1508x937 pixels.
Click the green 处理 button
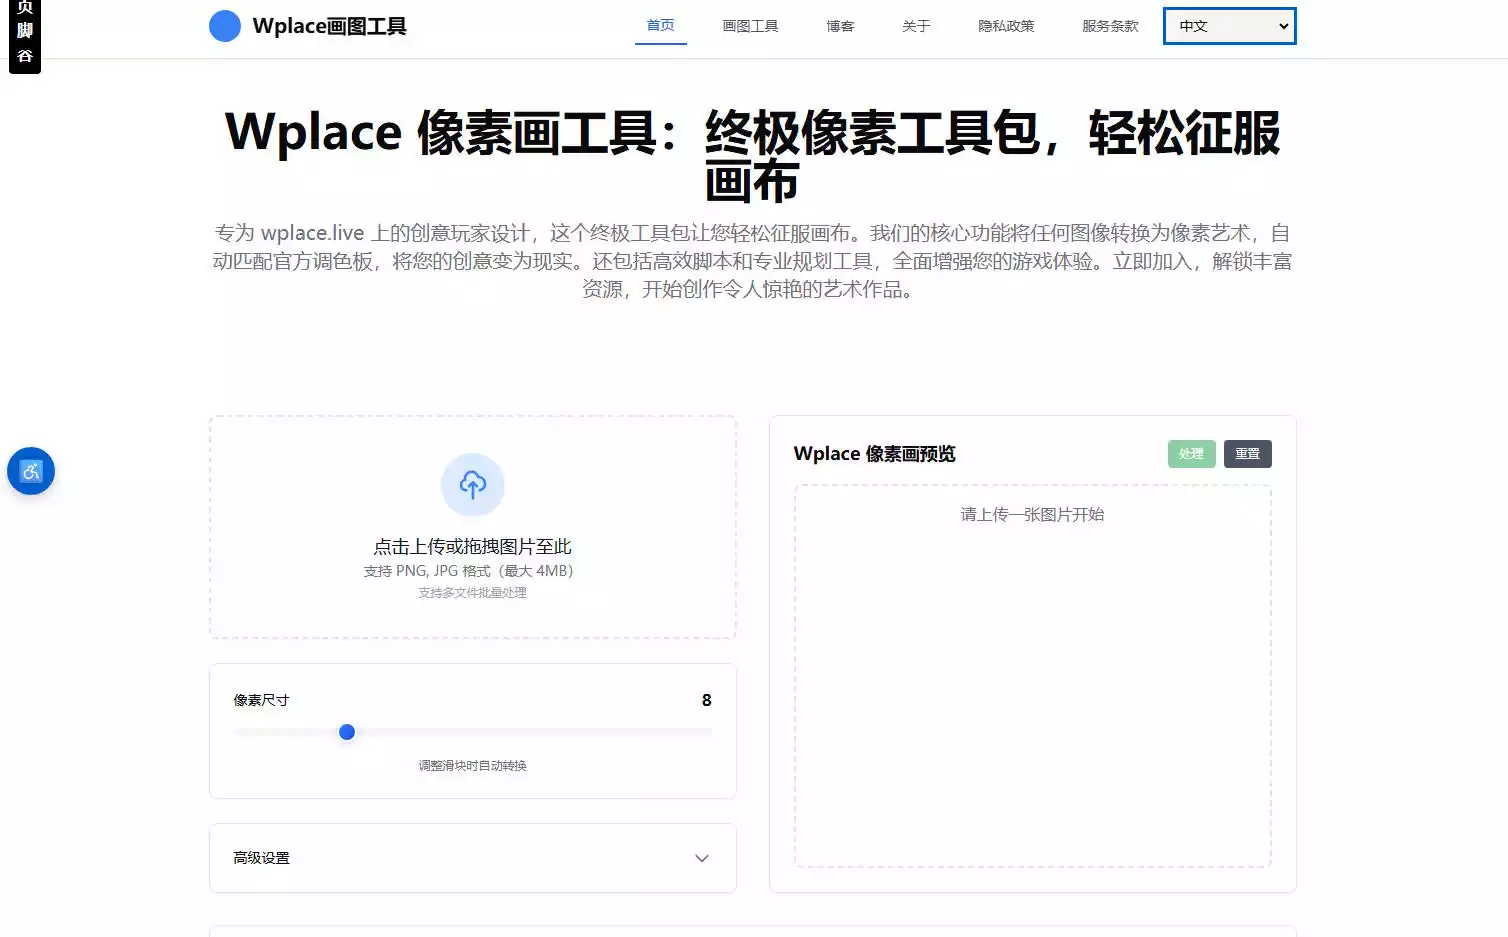pos(1192,454)
